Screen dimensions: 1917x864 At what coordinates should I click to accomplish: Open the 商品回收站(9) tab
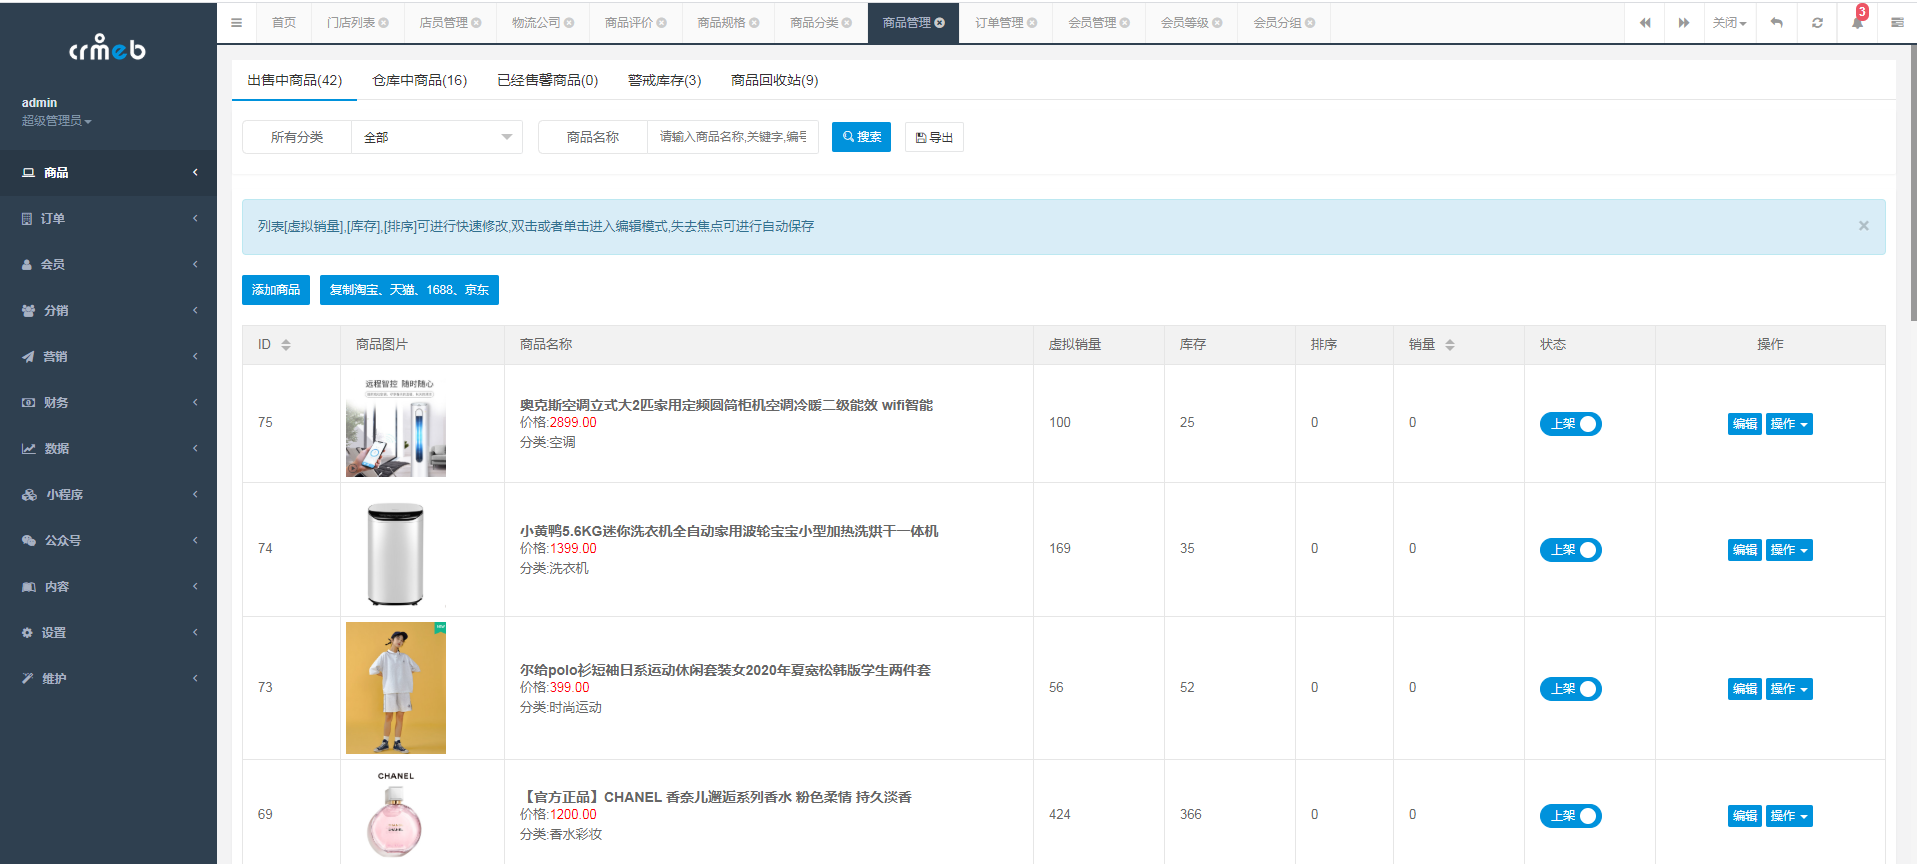click(x=774, y=80)
